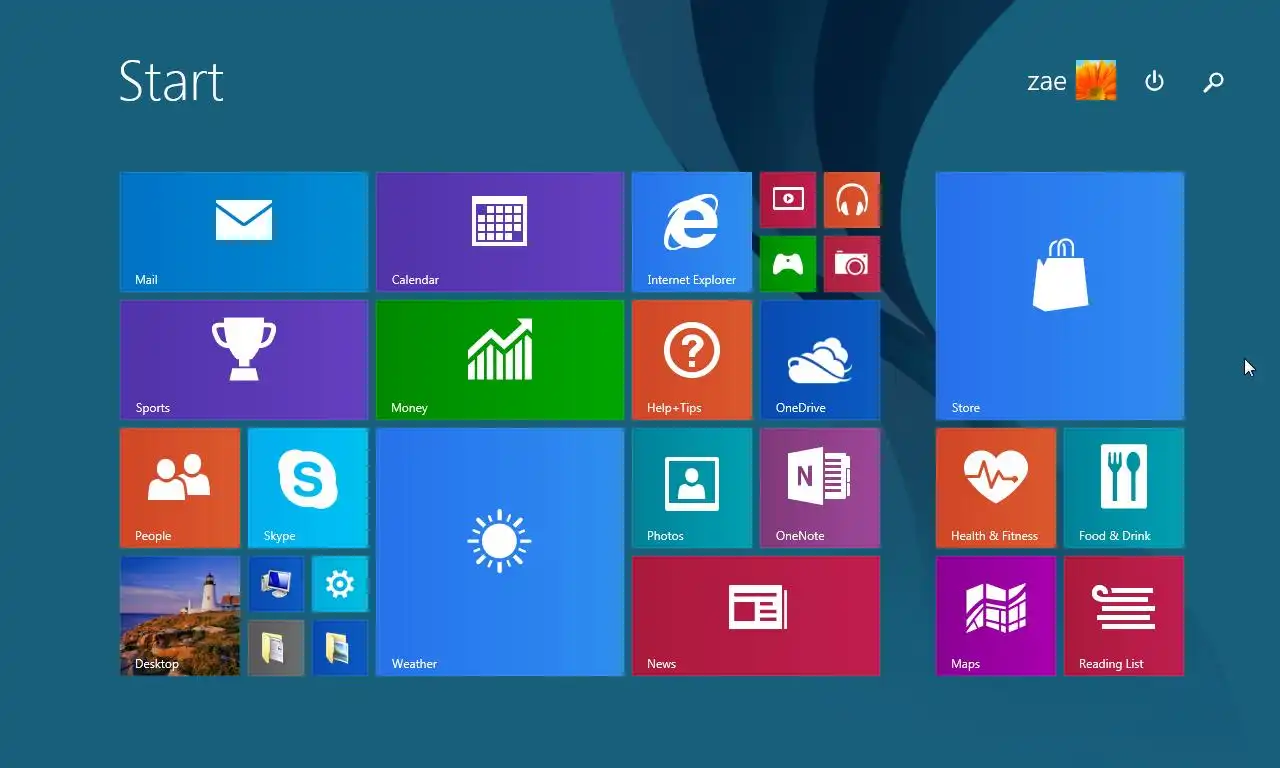Image resolution: width=1280 pixels, height=768 pixels.
Task: Launch the OneNote tile
Action: [820, 488]
